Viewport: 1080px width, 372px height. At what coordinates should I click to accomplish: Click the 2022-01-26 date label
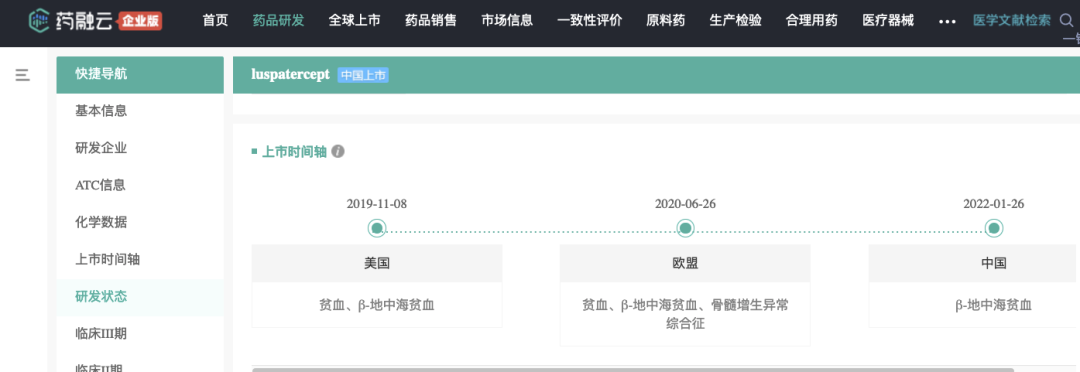[x=993, y=204]
